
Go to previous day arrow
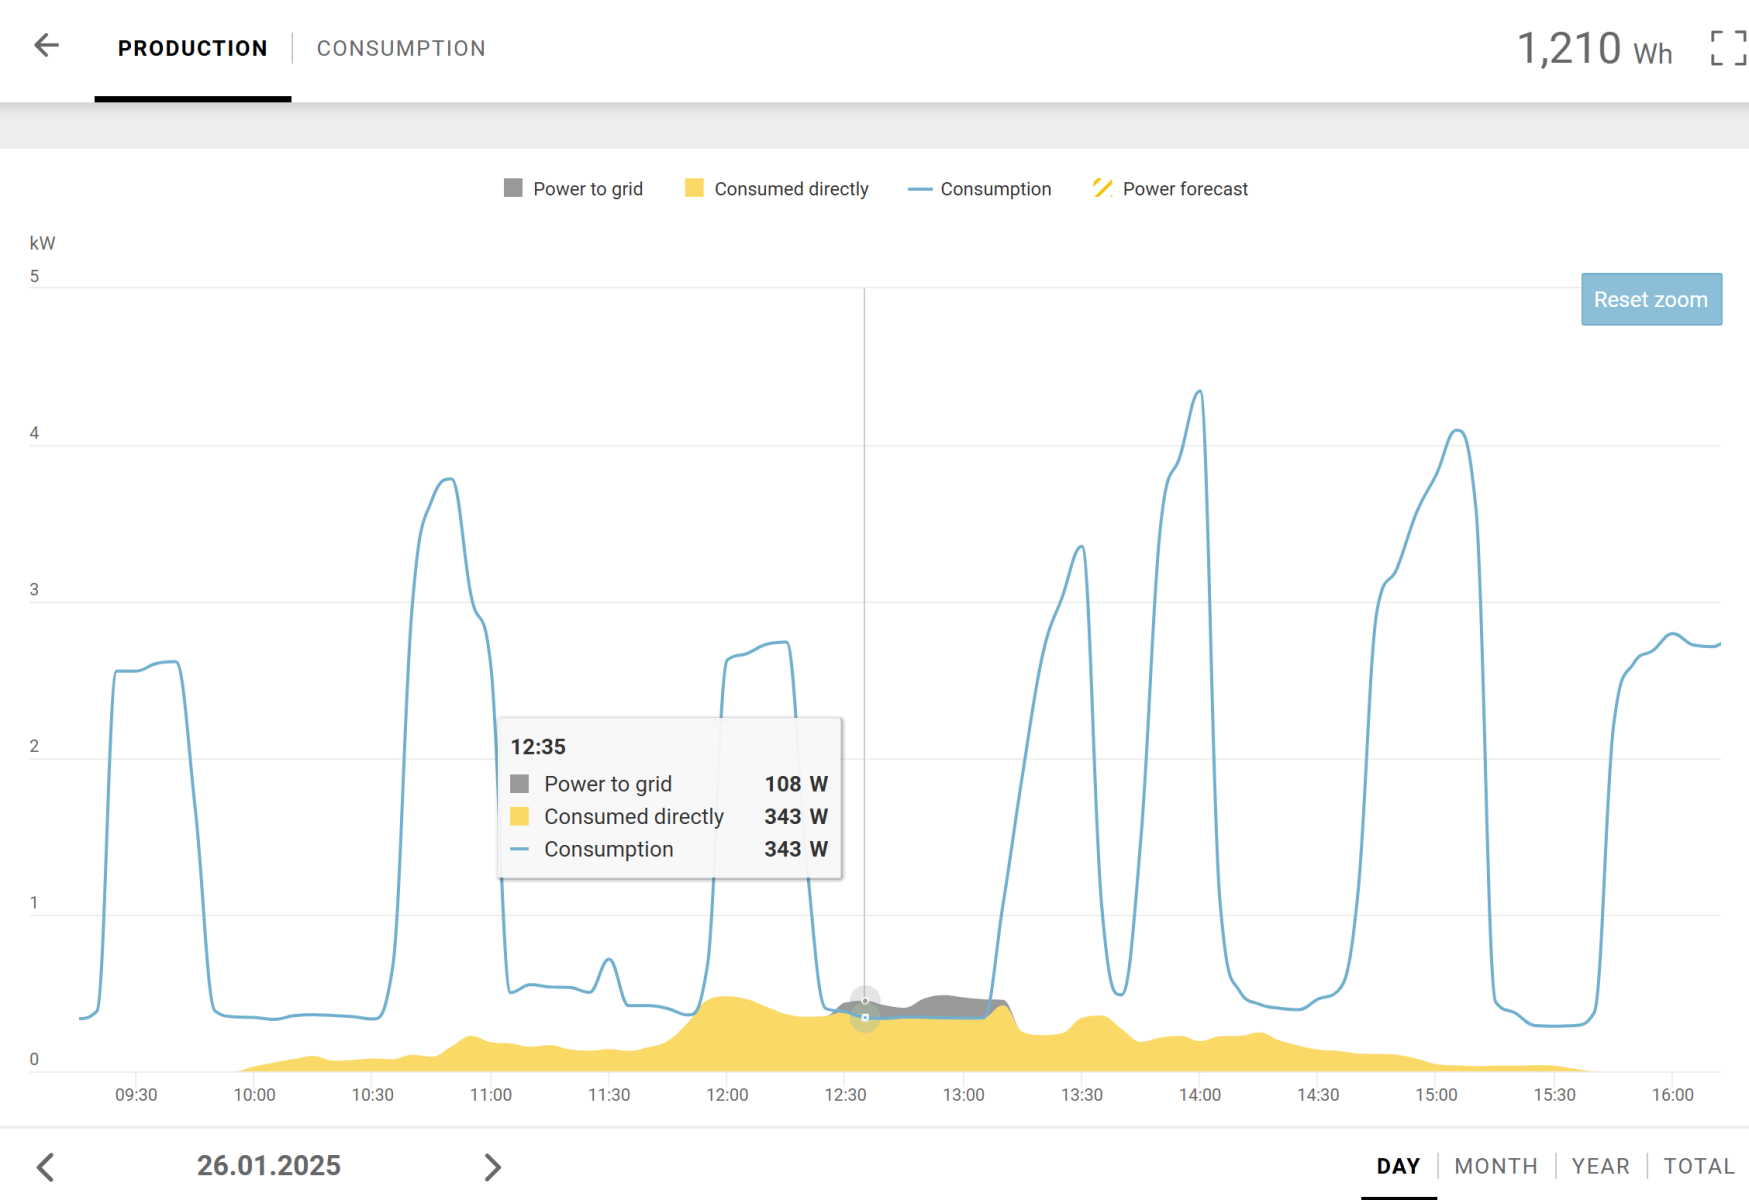coord(45,1166)
